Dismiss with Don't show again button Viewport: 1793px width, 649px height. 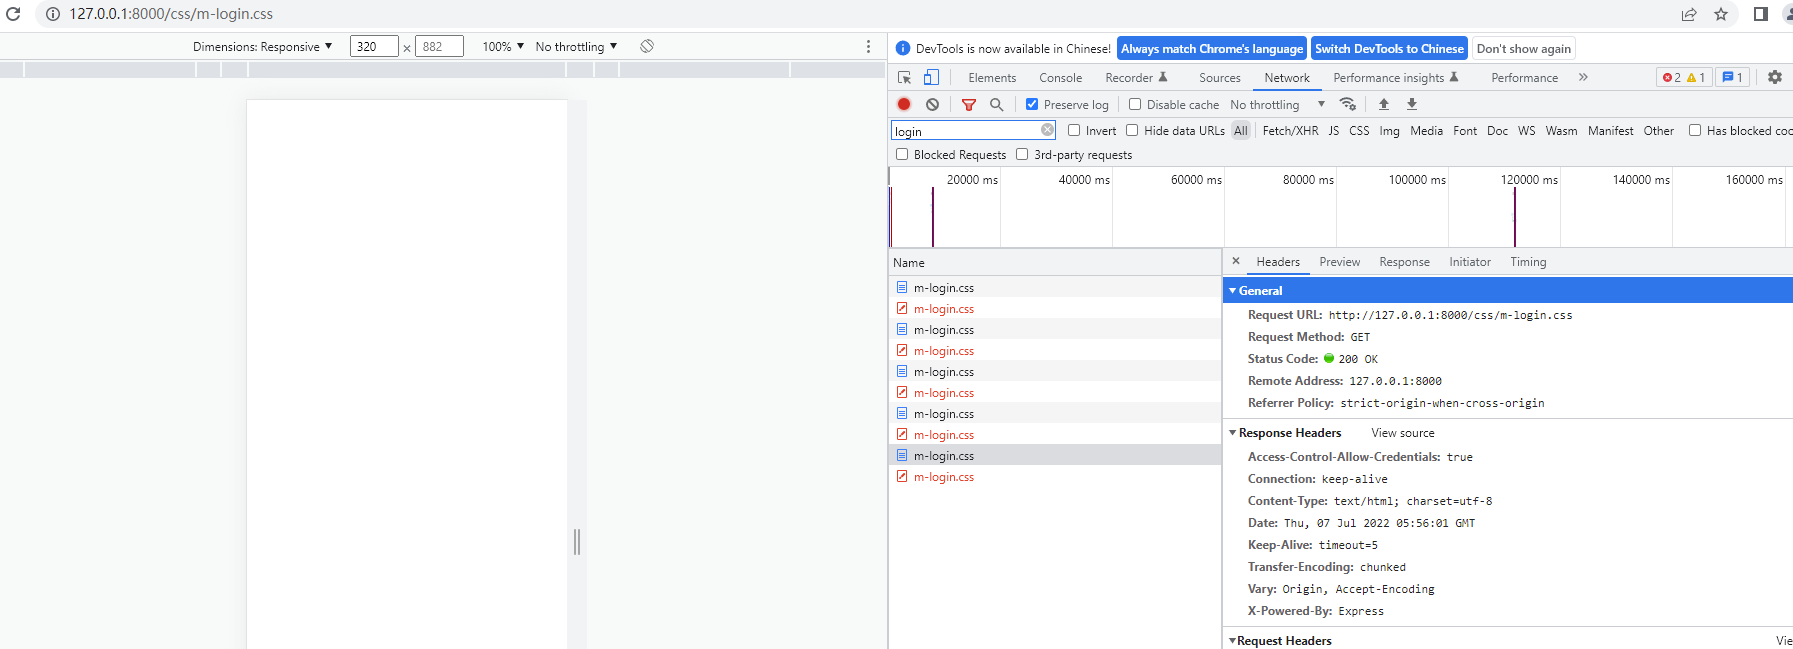pyautogui.click(x=1523, y=48)
